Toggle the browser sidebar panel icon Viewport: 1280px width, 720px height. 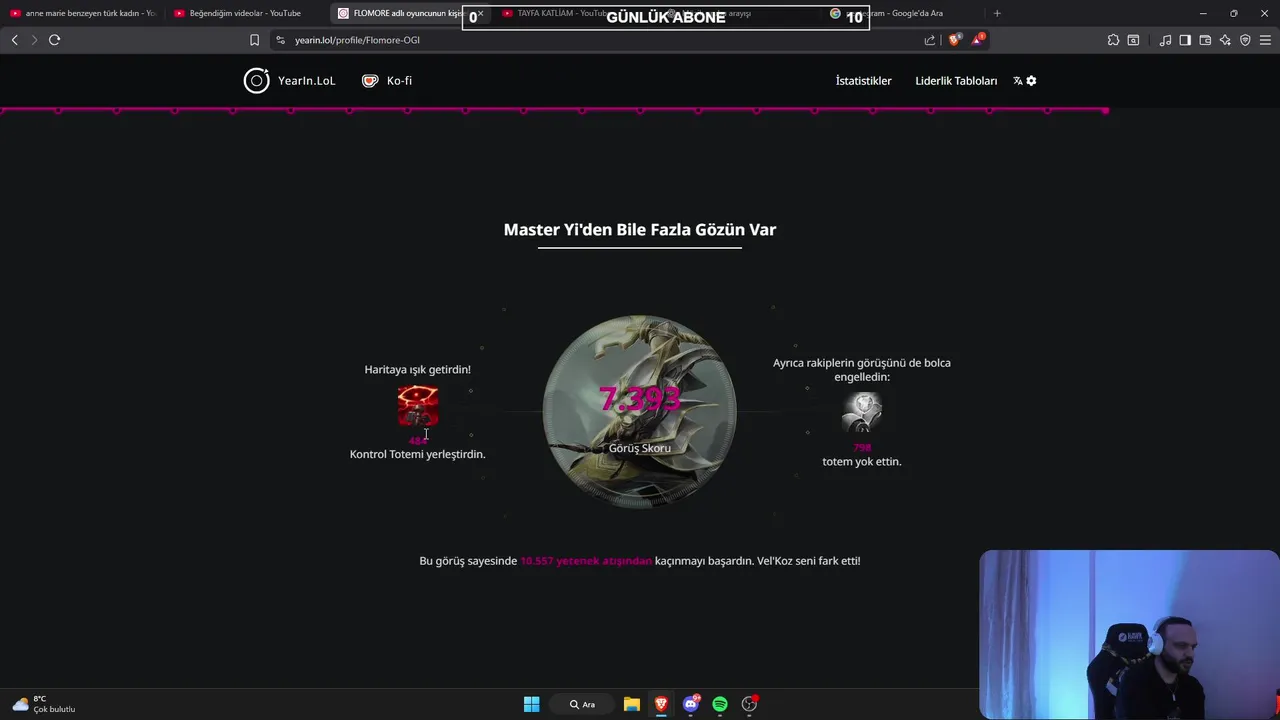tap(1185, 40)
